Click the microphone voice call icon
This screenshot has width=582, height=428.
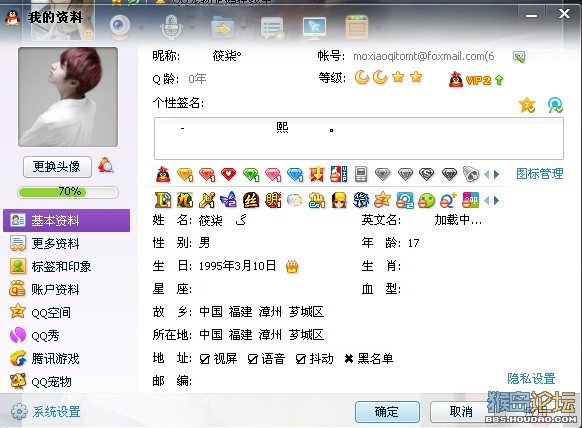point(171,27)
